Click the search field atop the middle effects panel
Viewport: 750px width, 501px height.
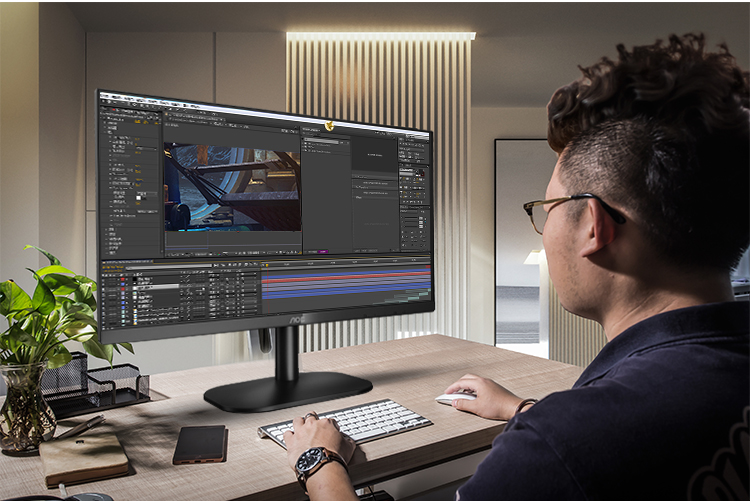pos(322,142)
